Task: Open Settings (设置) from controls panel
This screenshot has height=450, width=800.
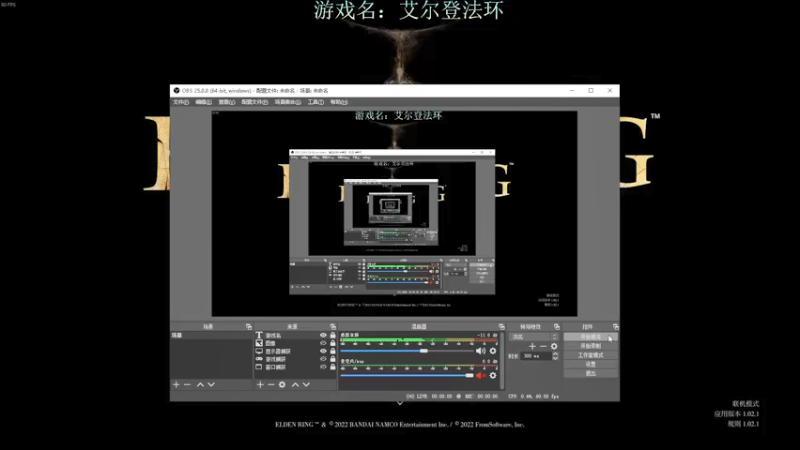Action: point(590,364)
